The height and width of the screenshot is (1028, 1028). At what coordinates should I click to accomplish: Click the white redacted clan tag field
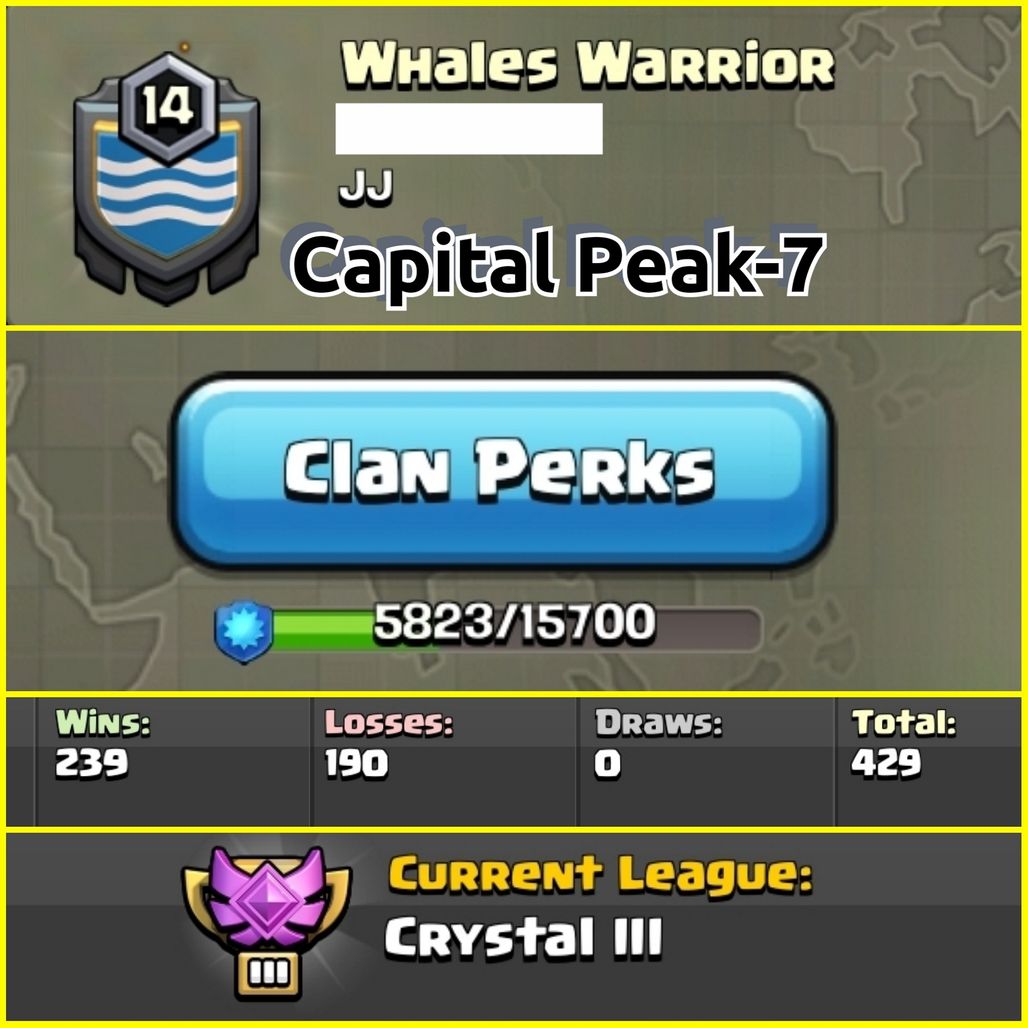tap(469, 128)
